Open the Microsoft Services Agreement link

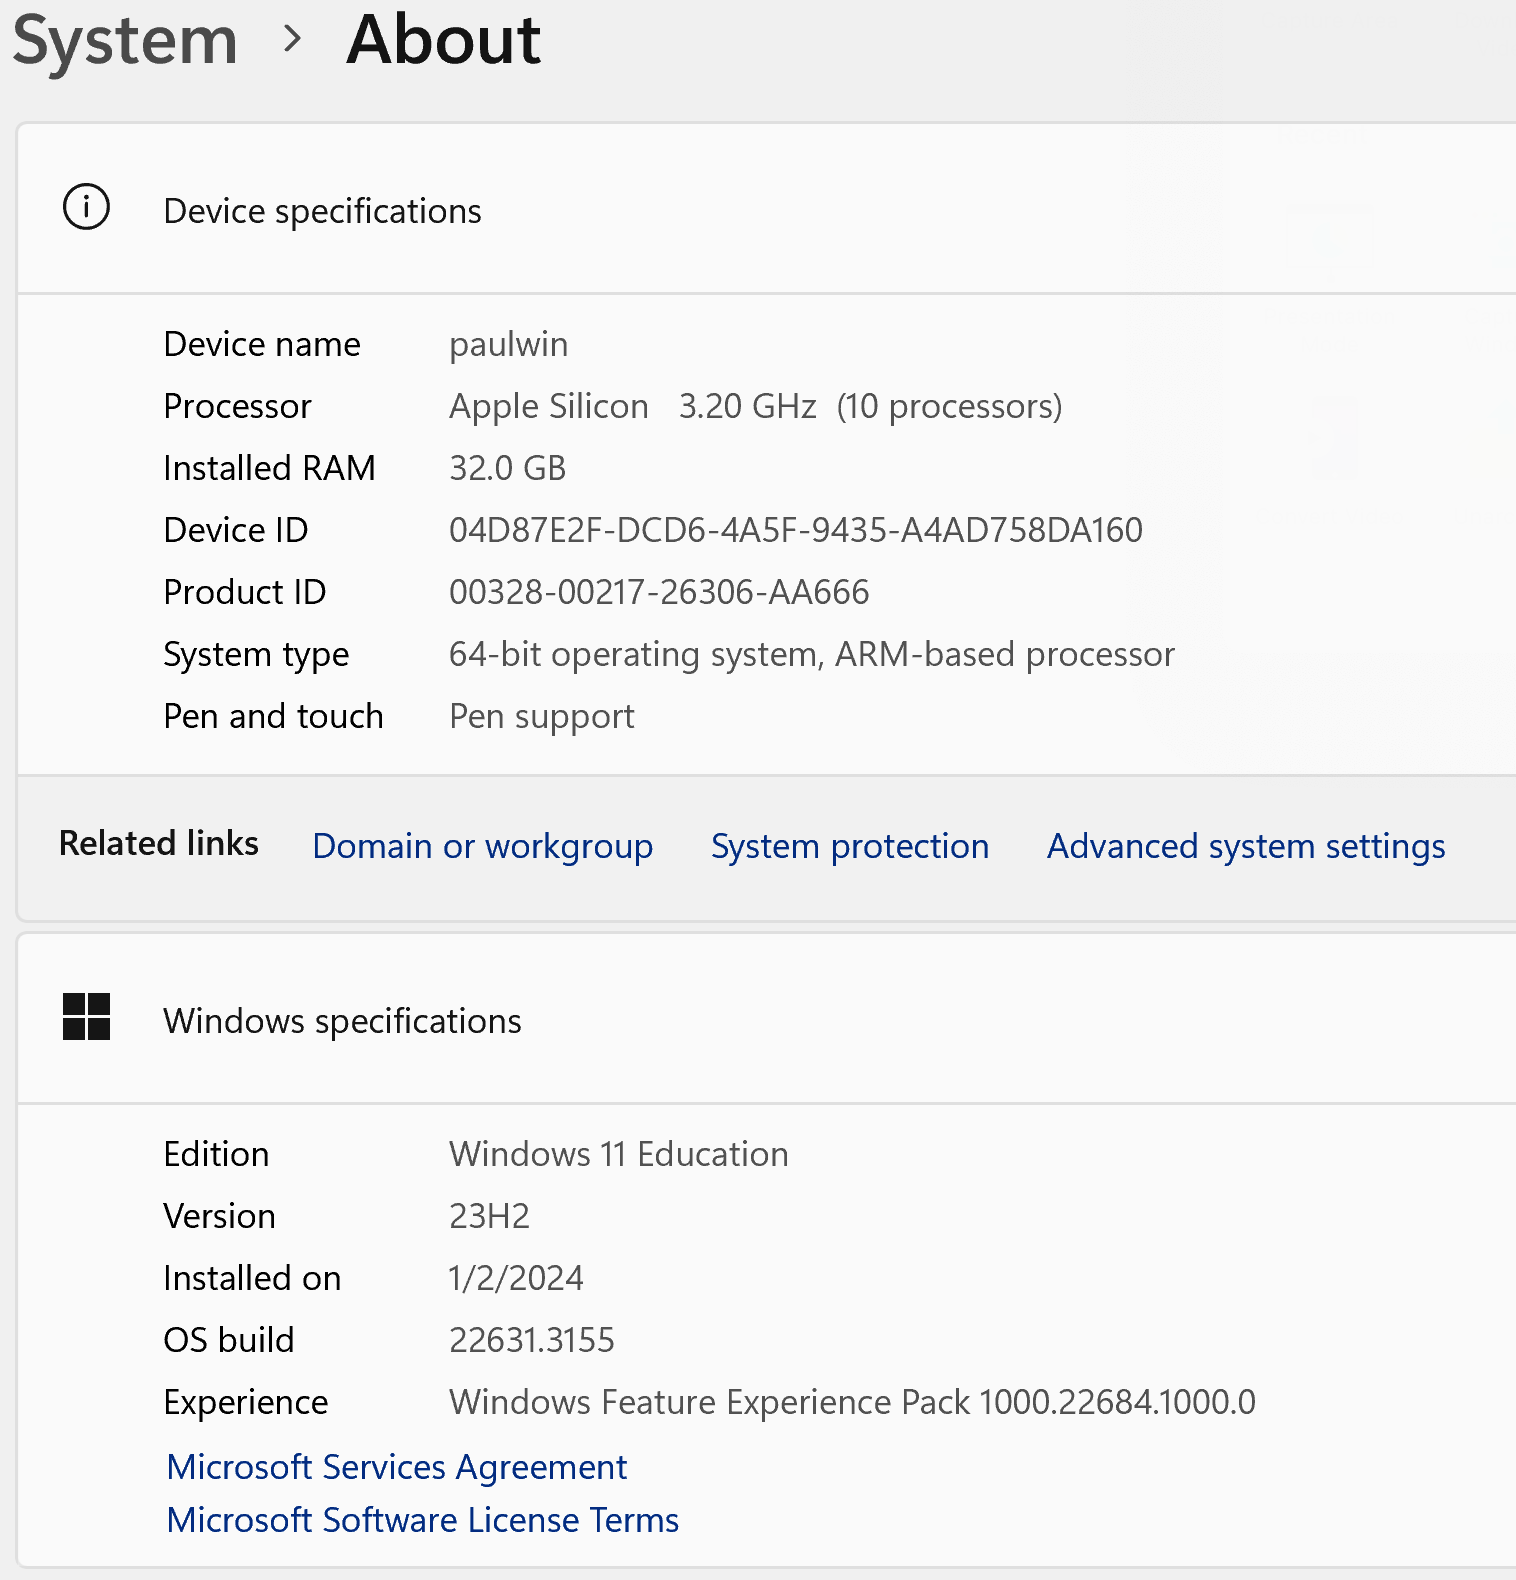tap(397, 1467)
